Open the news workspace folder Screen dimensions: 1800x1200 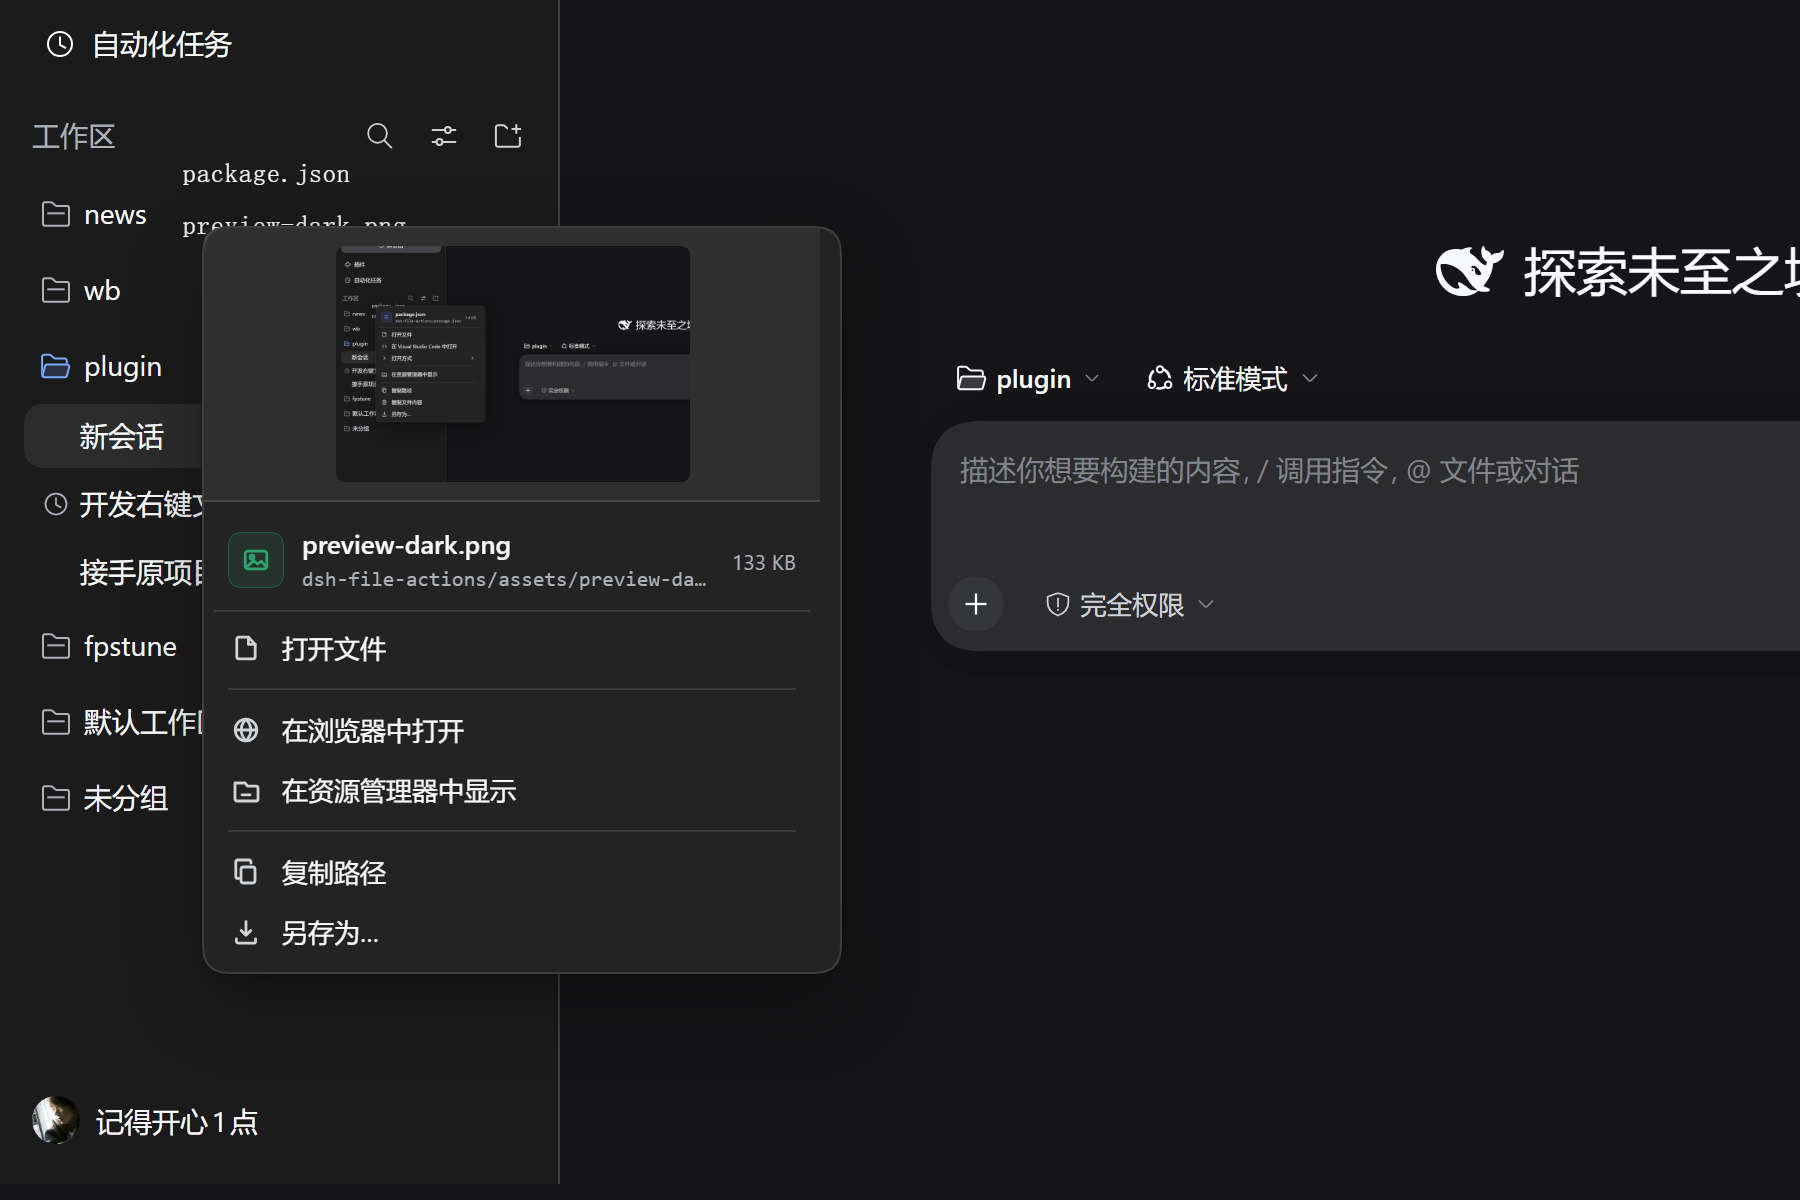115,214
